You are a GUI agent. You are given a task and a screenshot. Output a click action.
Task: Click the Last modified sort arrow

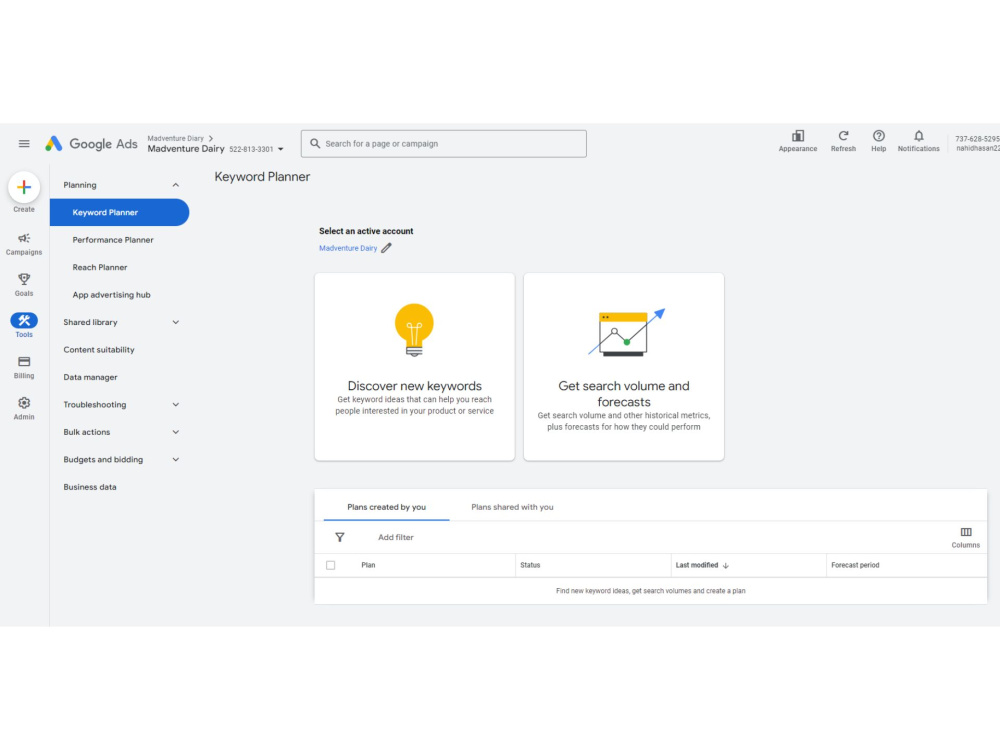point(725,566)
